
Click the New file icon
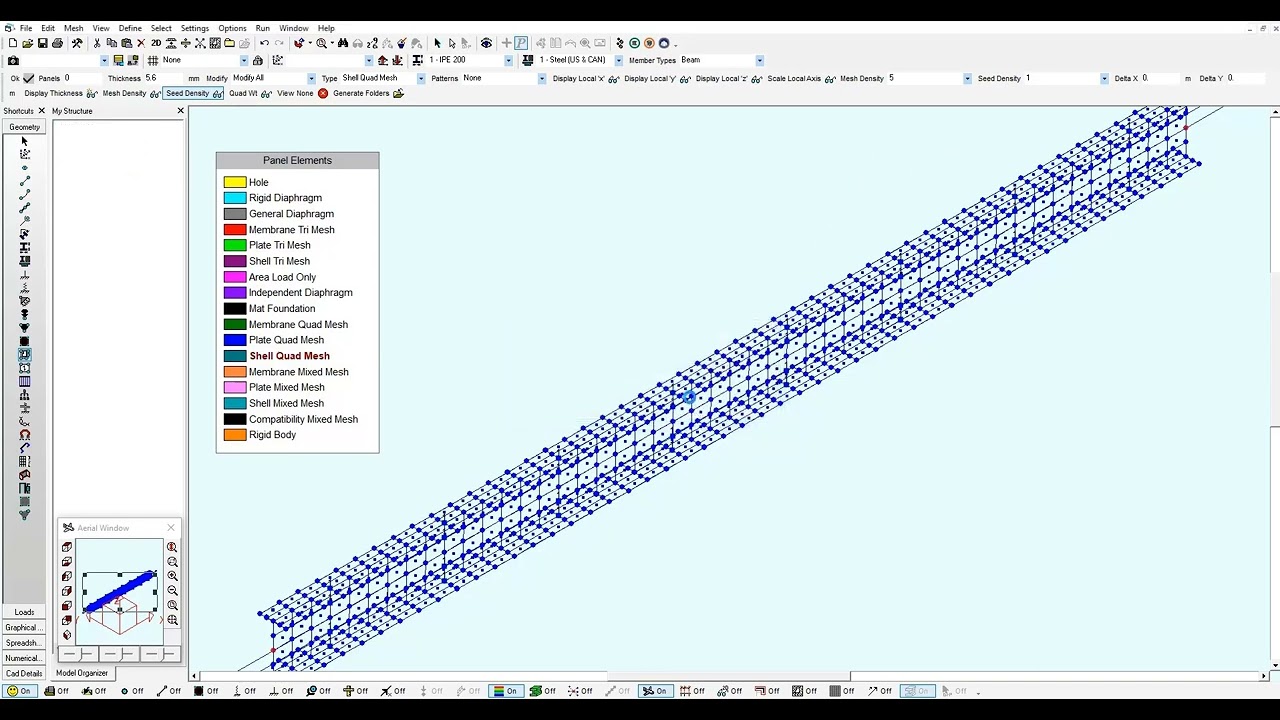(x=12, y=43)
